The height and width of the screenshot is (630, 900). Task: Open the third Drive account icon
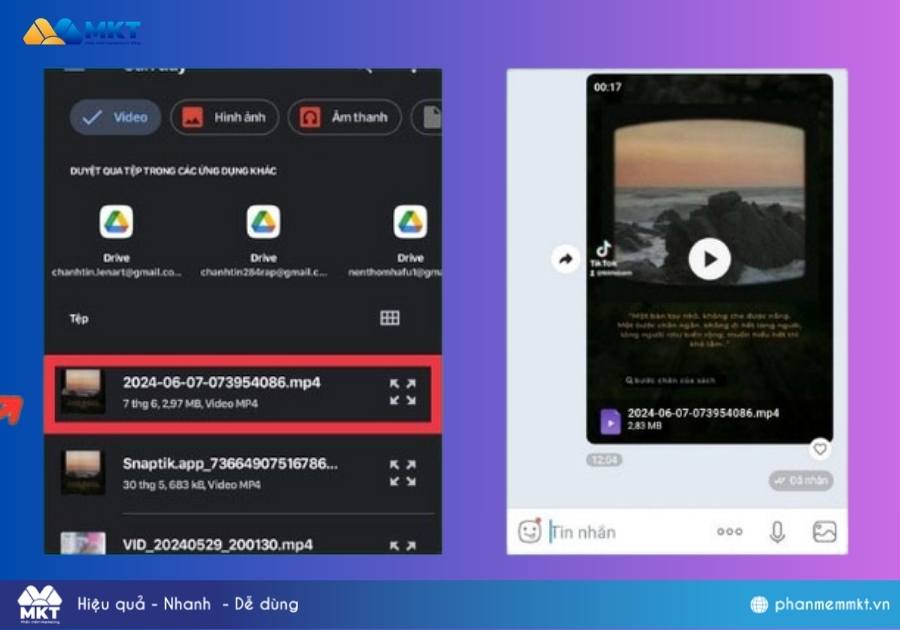(x=410, y=221)
